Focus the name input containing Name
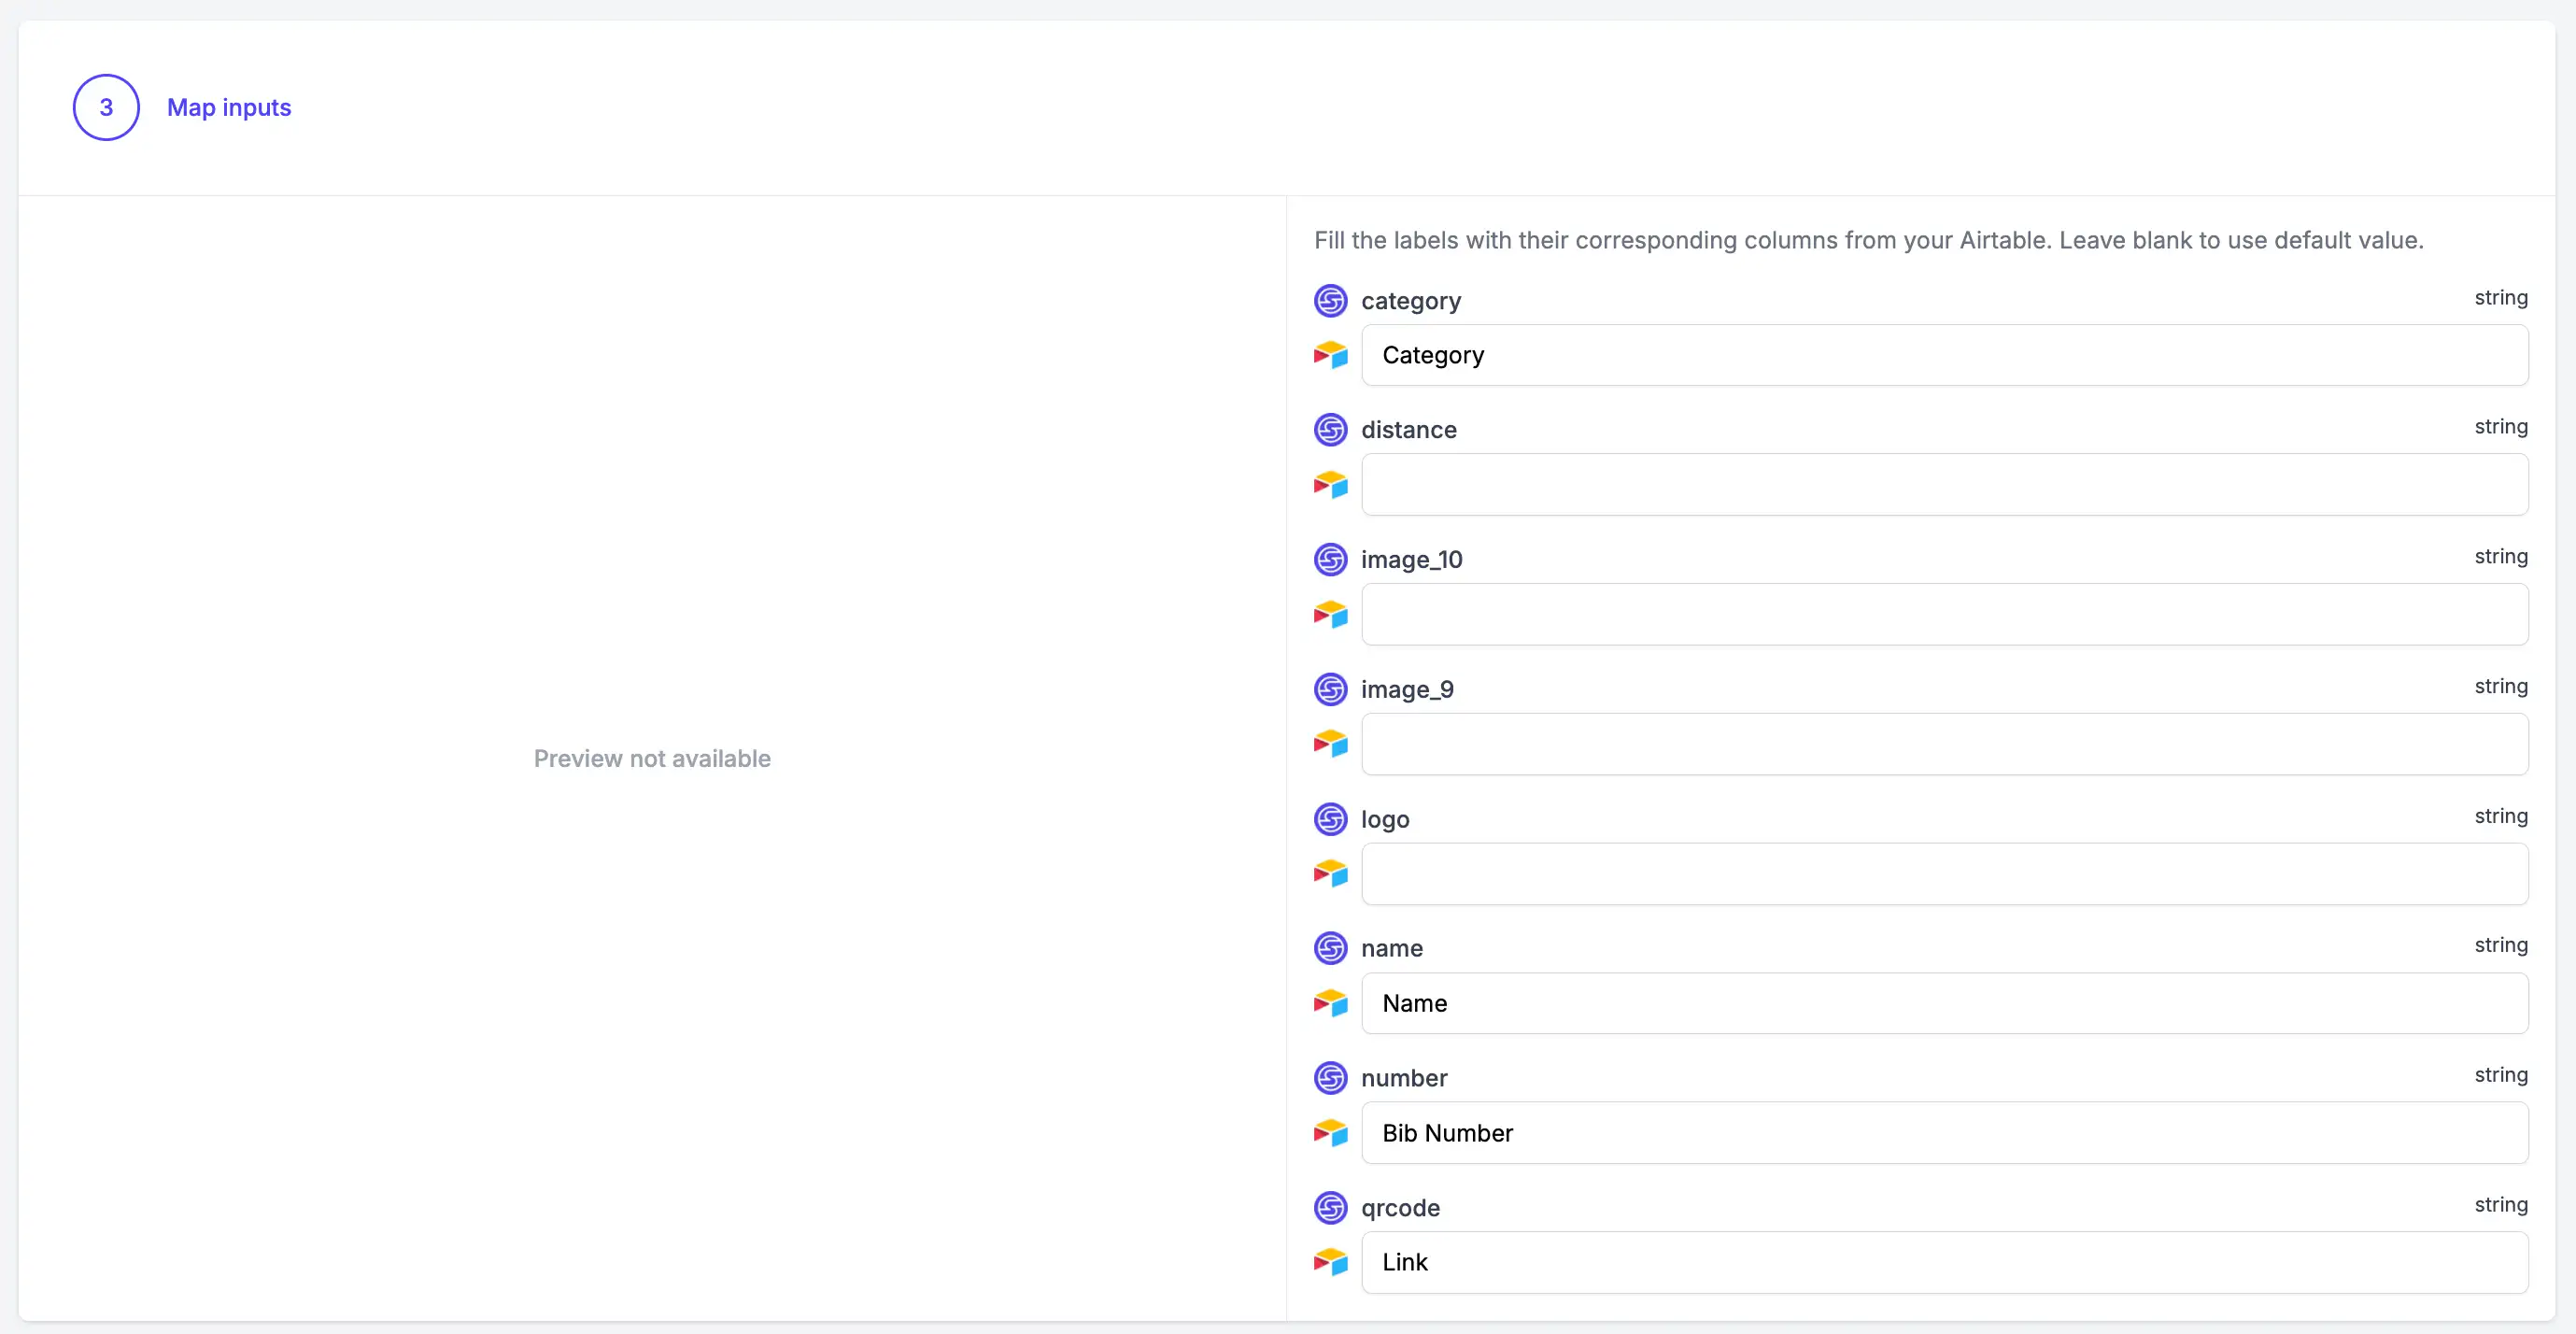2576x1334 pixels. coord(1944,1003)
